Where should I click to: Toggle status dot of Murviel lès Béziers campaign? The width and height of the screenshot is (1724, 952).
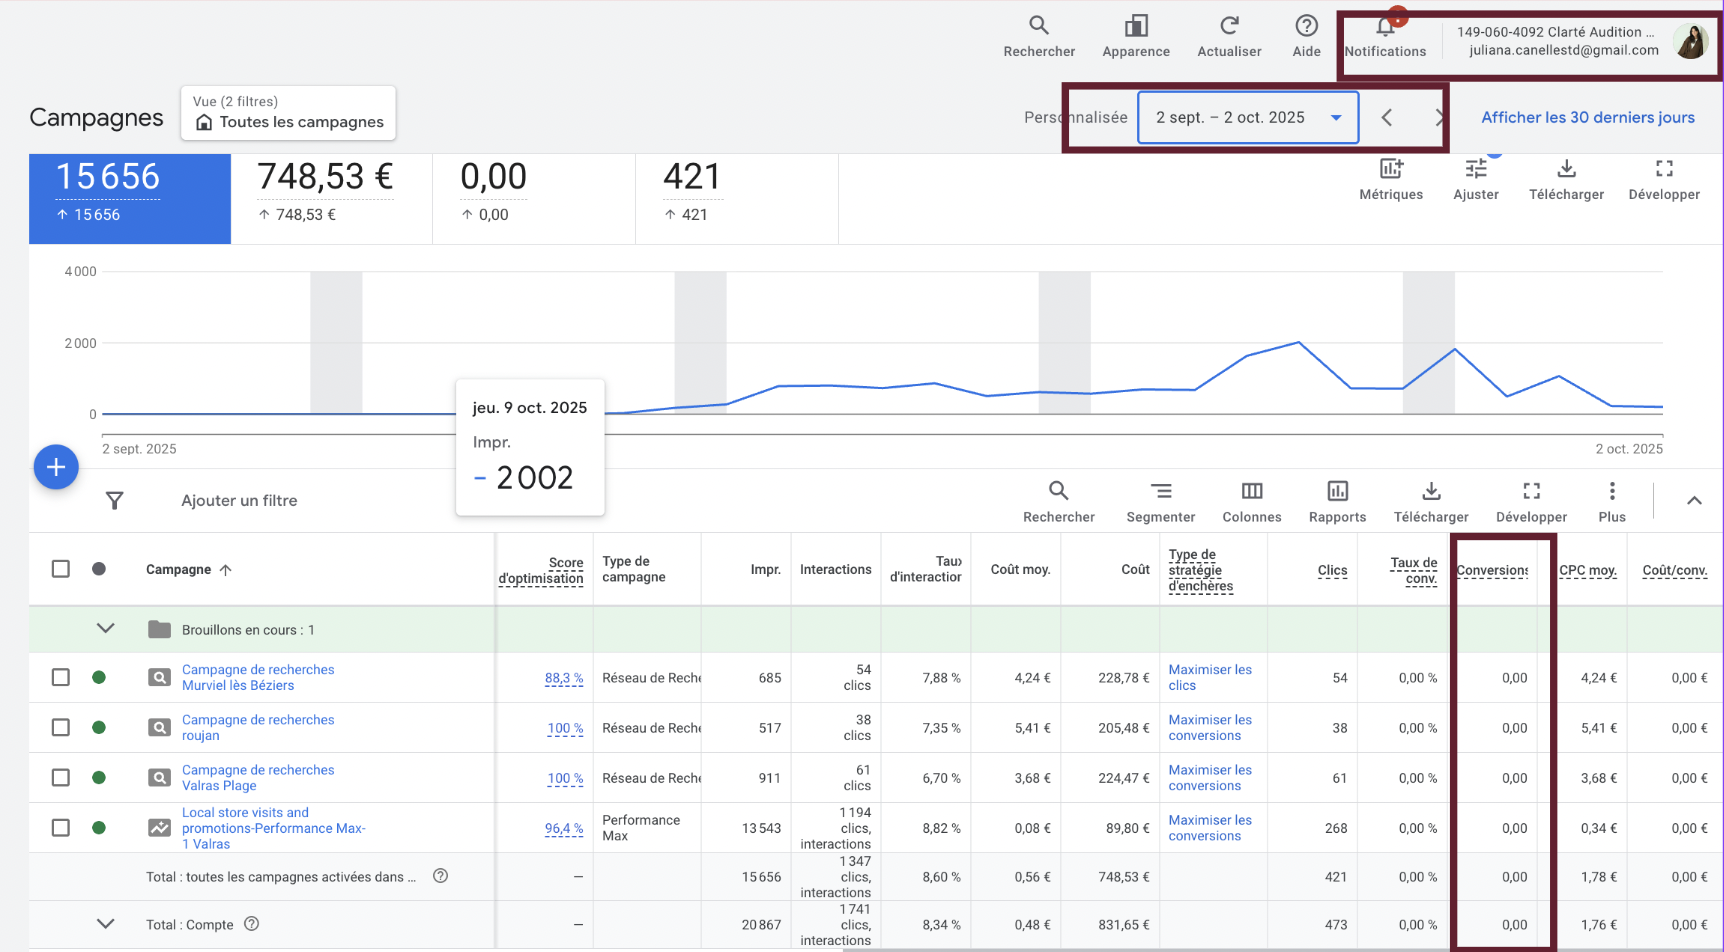[x=99, y=677]
